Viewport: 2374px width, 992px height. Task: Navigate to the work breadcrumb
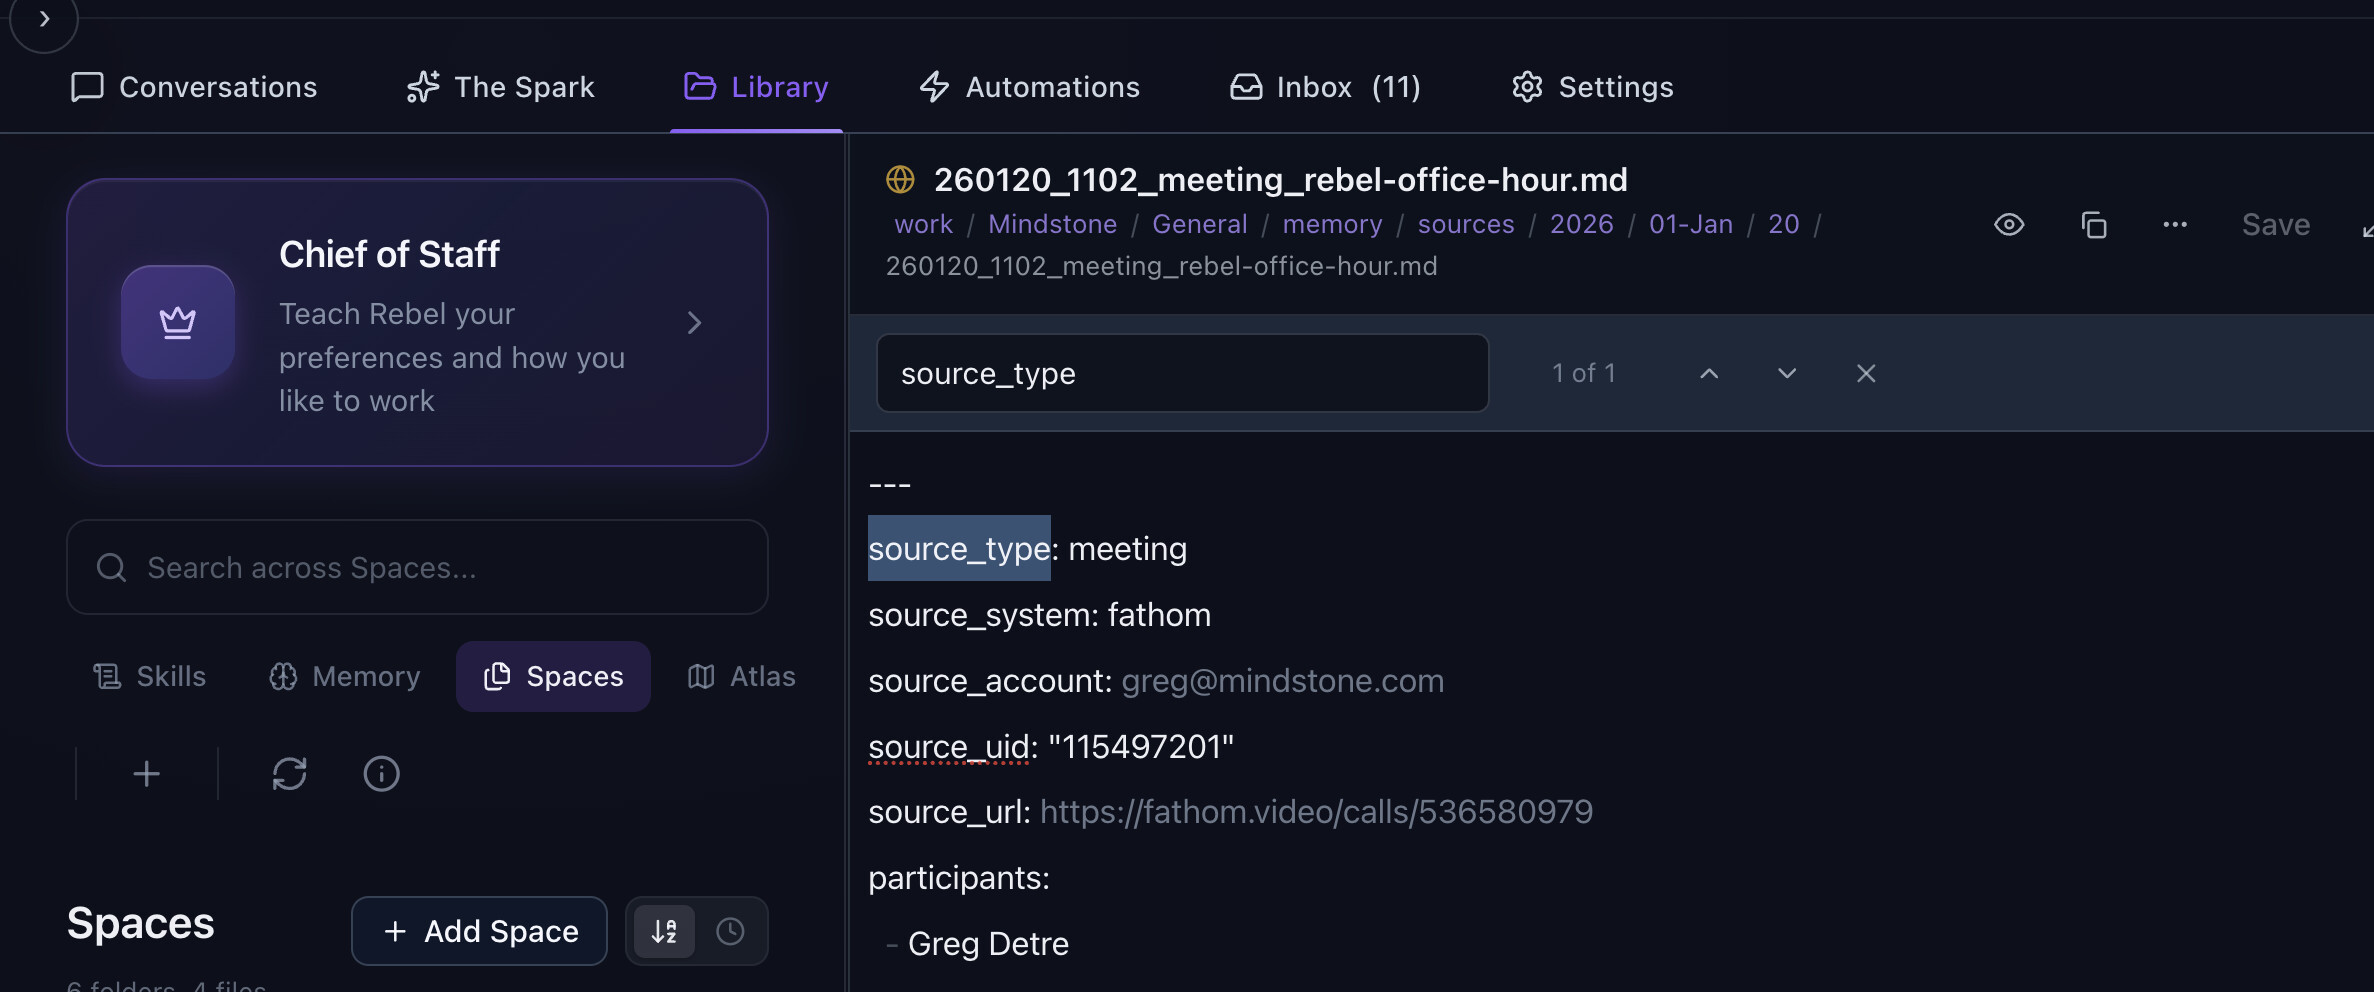(x=923, y=224)
